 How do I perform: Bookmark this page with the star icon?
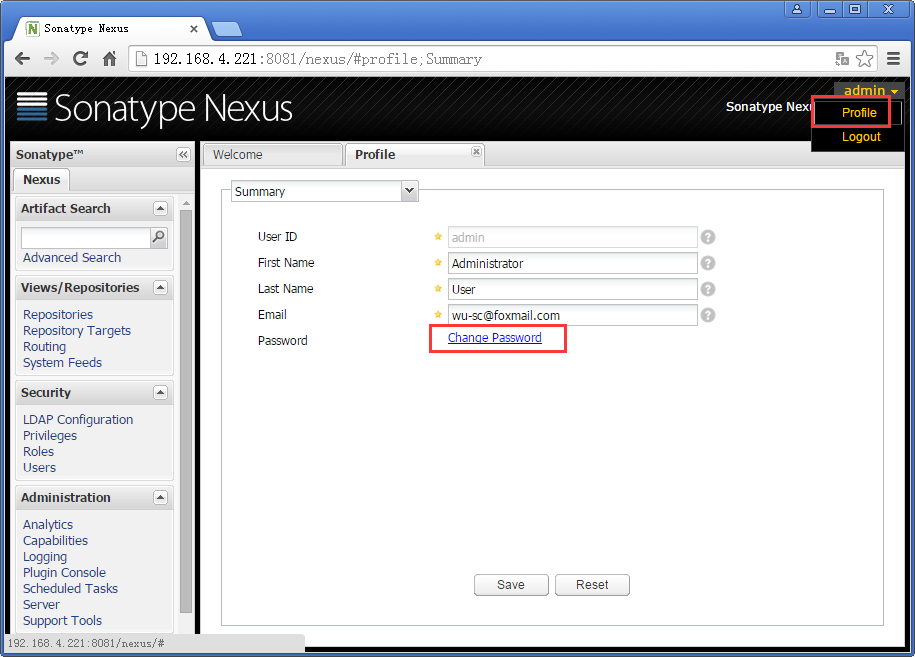pyautogui.click(x=864, y=58)
